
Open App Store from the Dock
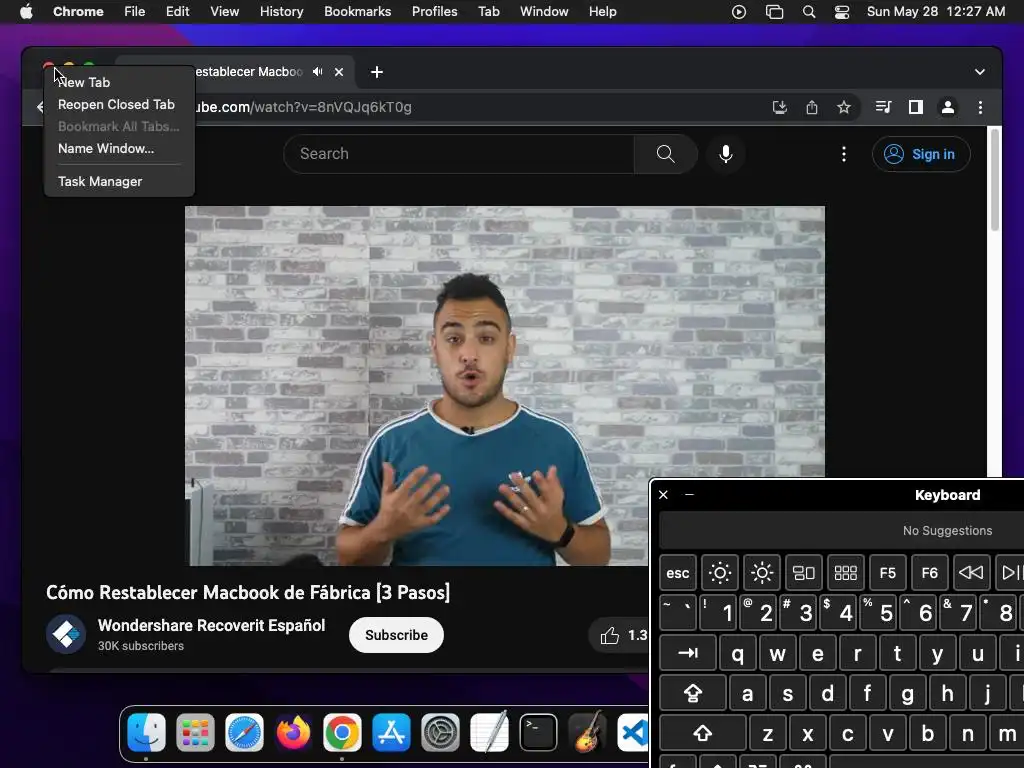[x=391, y=733]
